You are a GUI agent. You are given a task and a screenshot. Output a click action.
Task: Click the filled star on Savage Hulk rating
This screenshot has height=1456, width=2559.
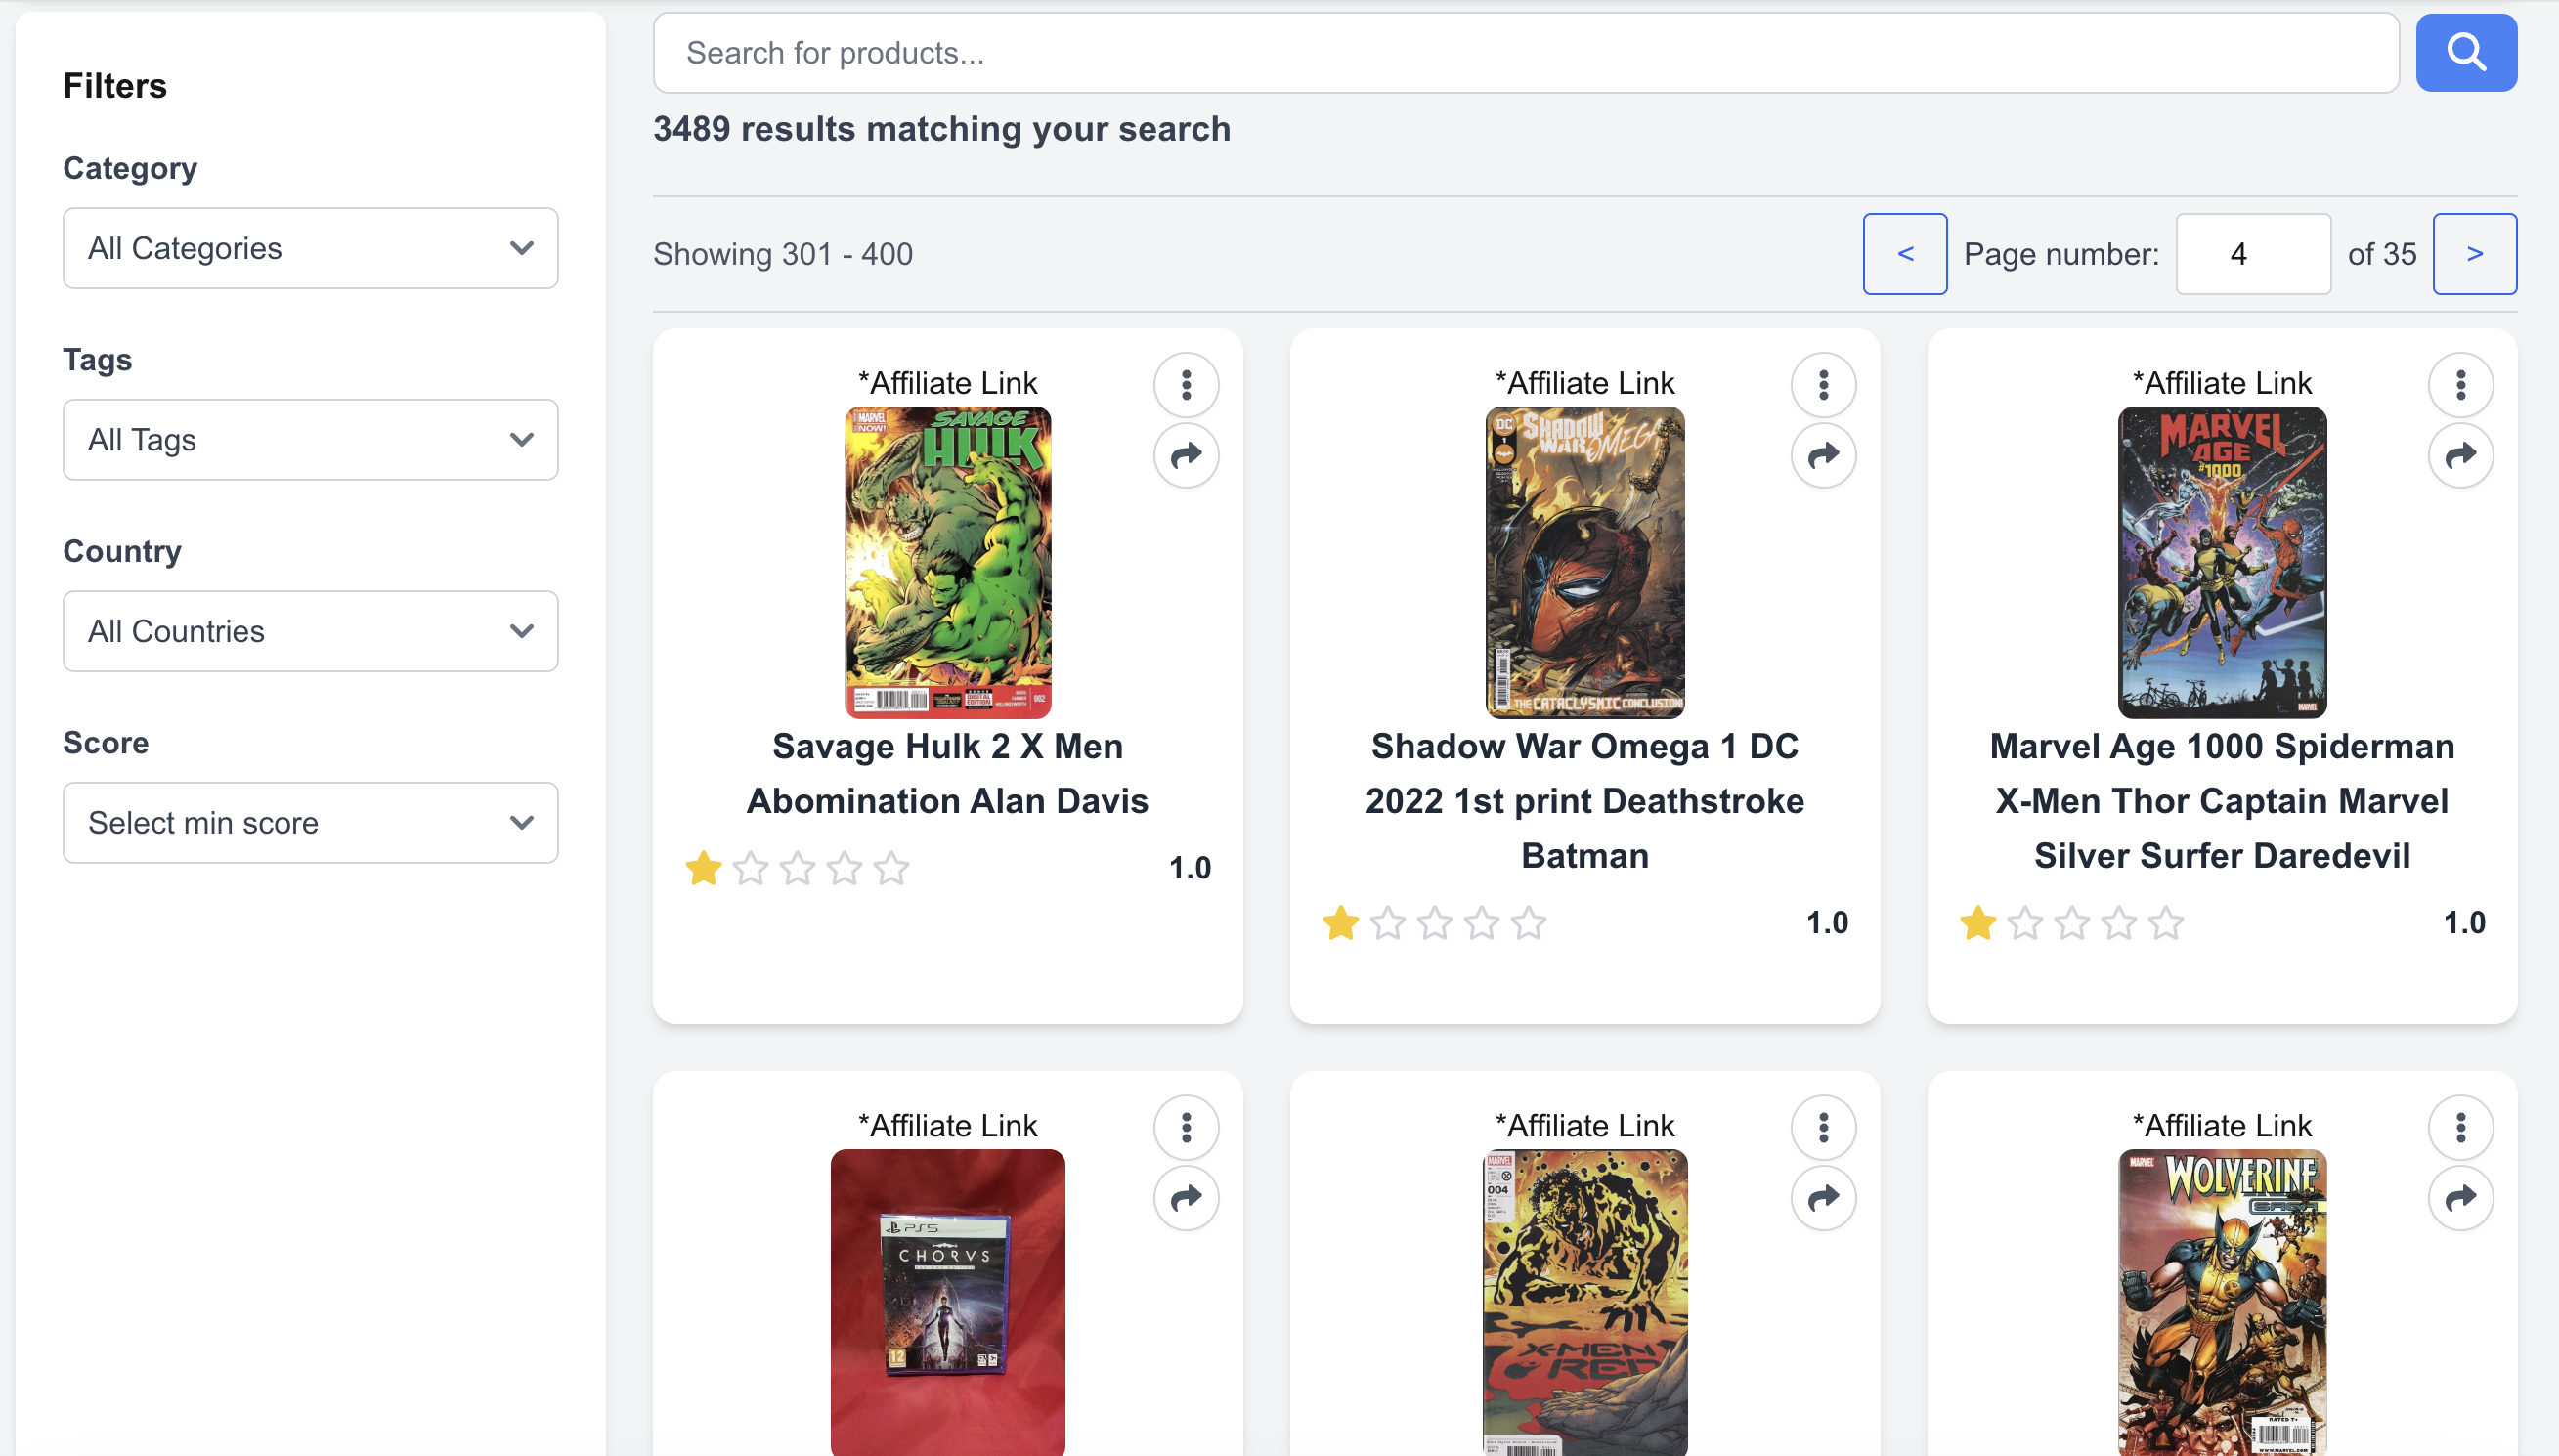point(703,868)
